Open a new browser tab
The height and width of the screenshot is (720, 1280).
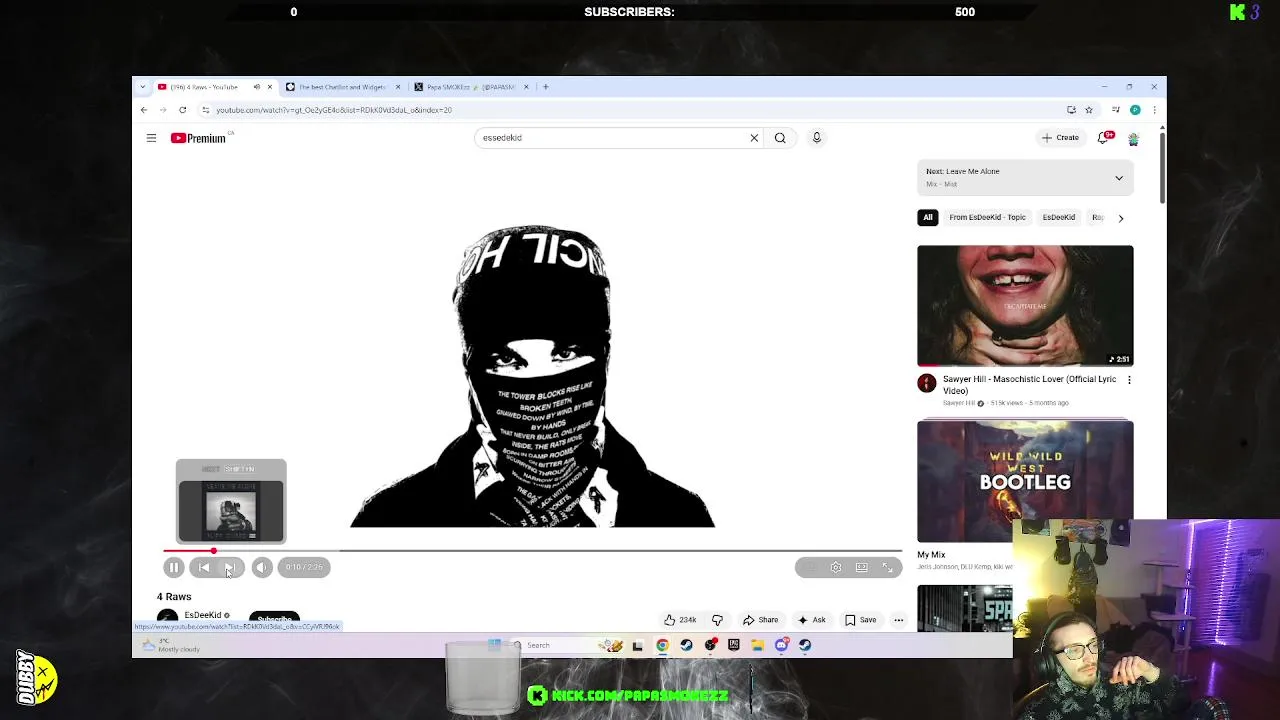pyautogui.click(x=545, y=87)
